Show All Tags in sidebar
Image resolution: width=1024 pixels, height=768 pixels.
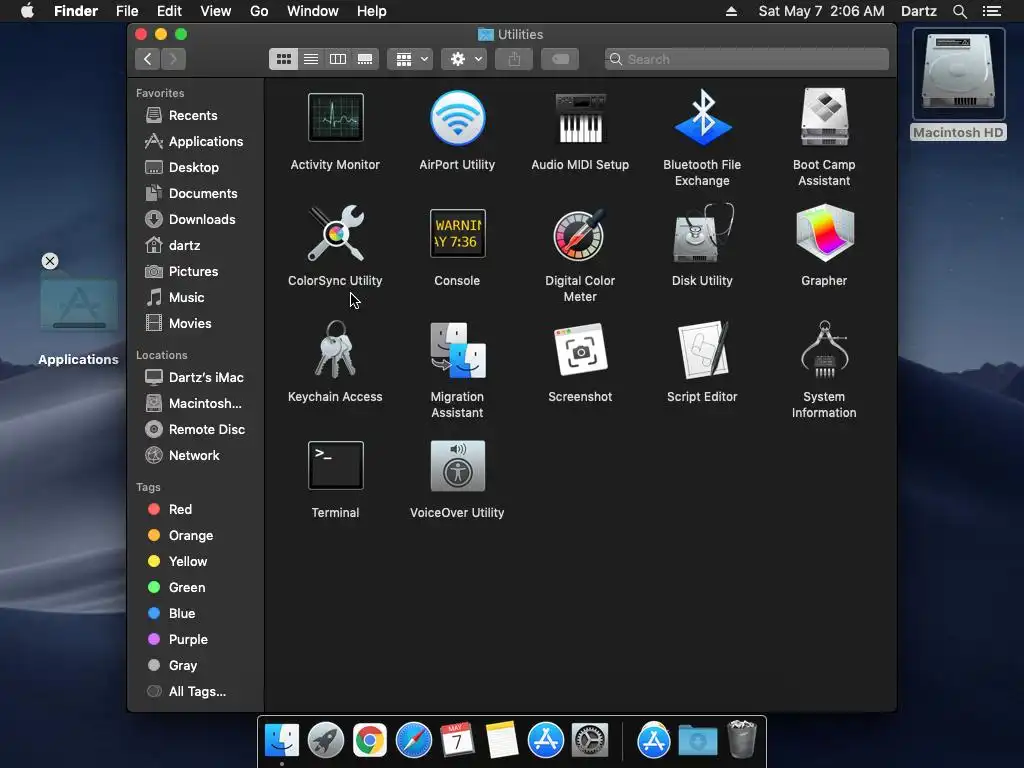pyautogui.click(x=196, y=692)
